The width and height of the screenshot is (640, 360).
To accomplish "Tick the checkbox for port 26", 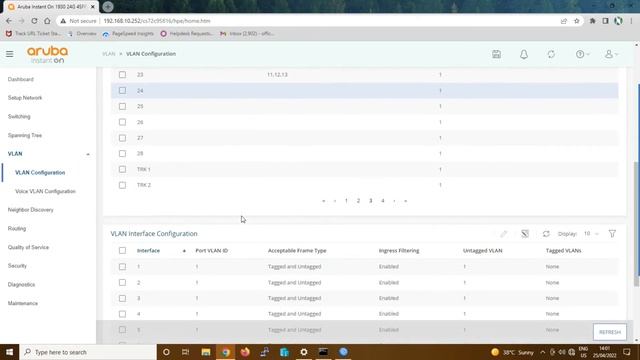I will point(122,122).
